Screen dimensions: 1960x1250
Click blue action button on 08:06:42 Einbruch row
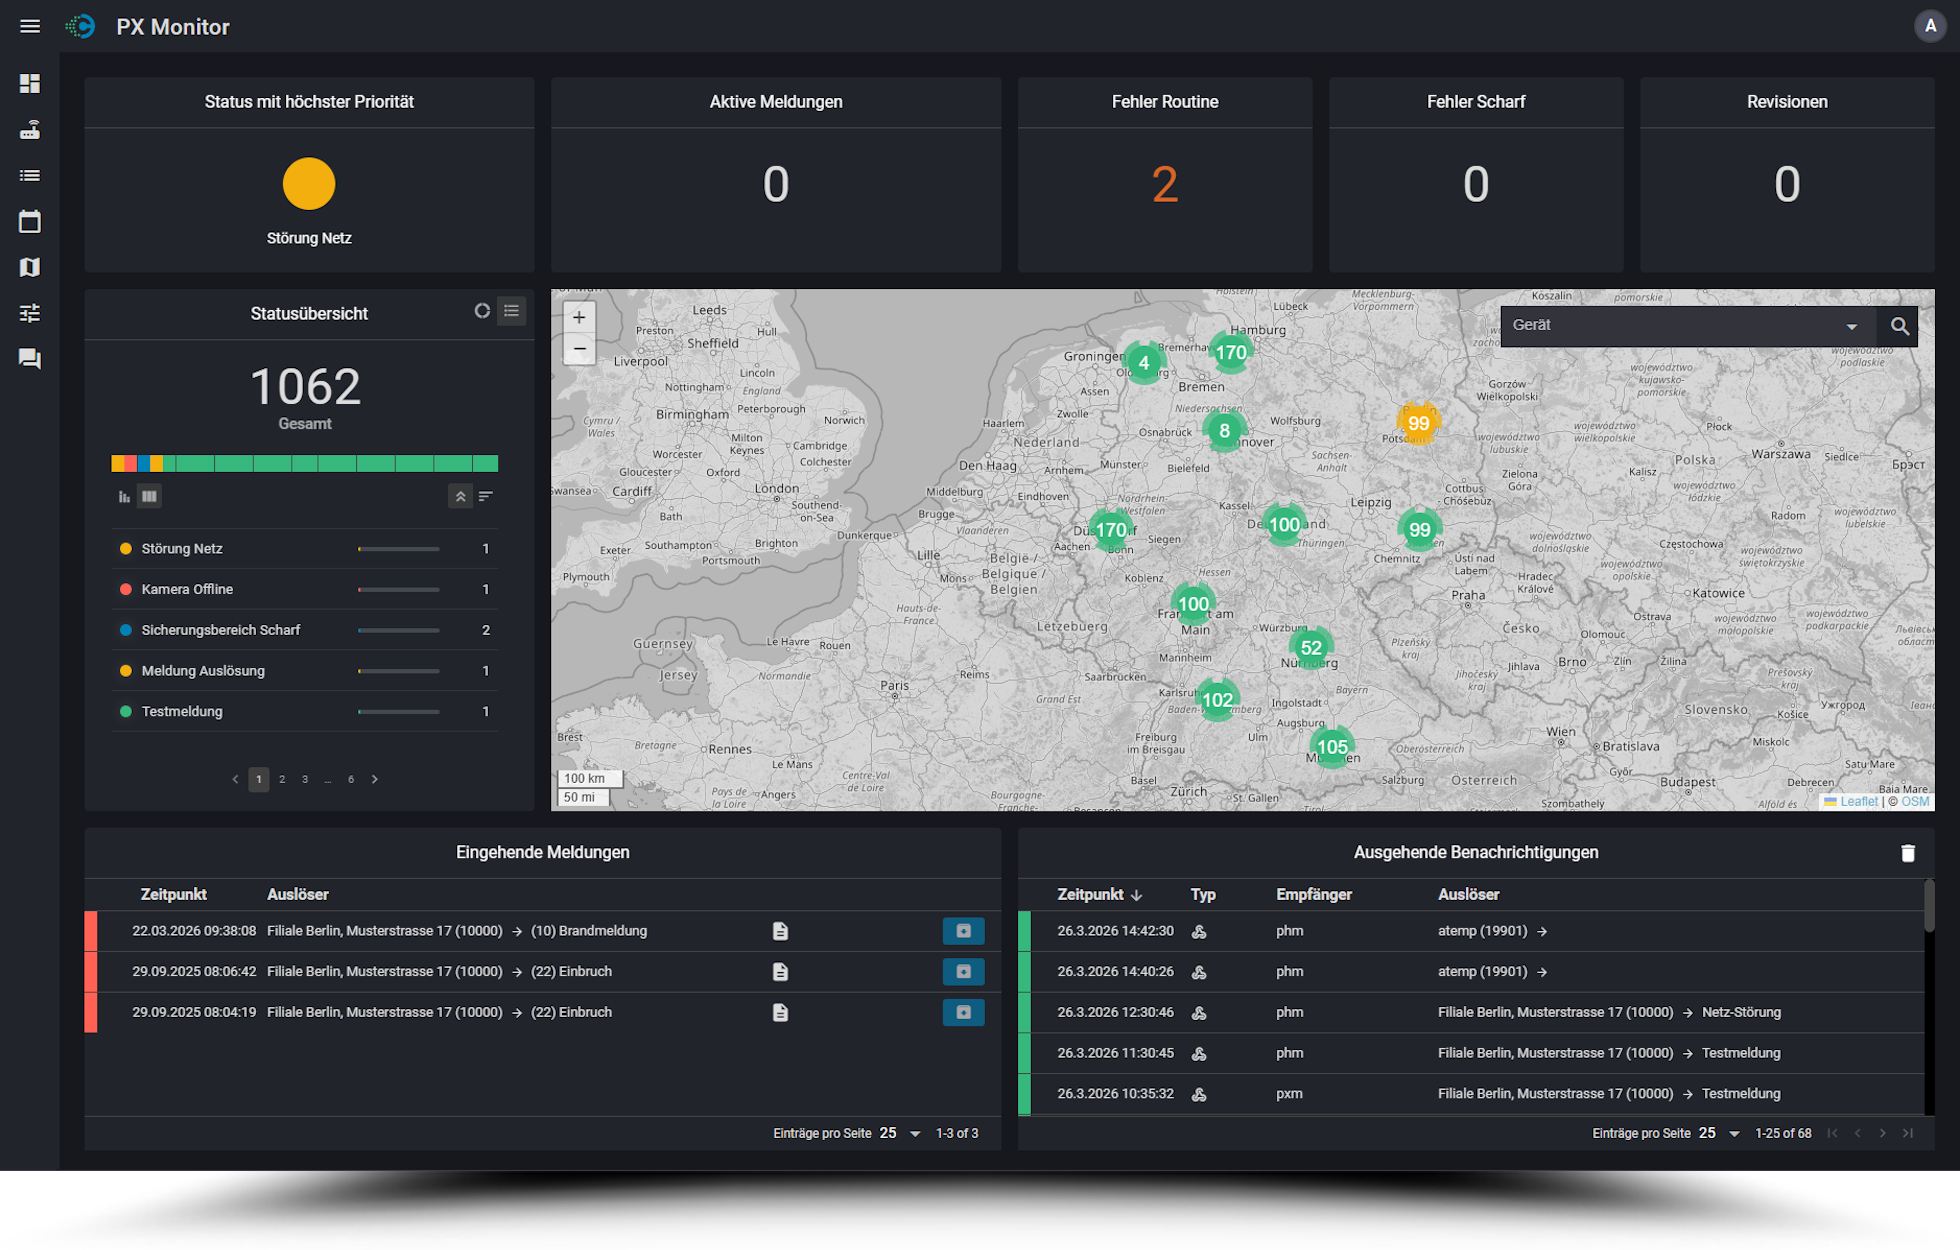963,972
